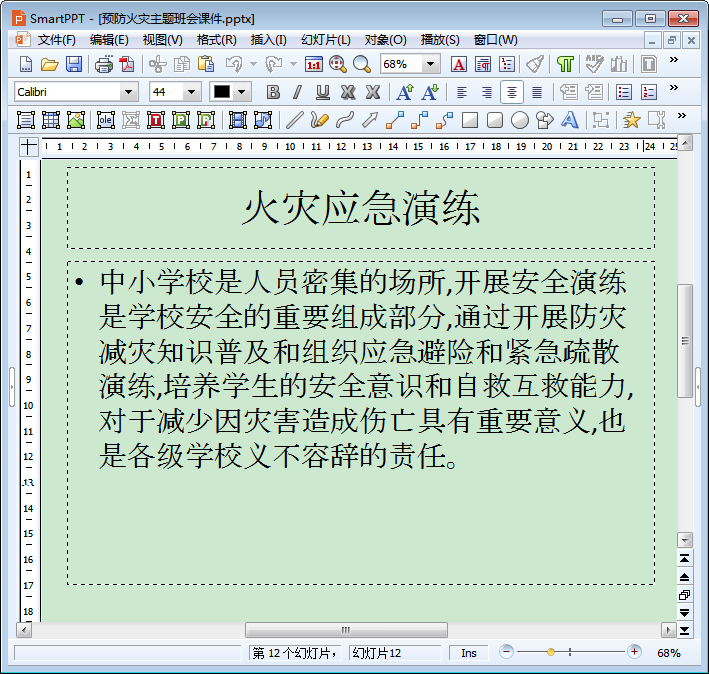This screenshot has height=674, width=709.
Task: Toggle bold formatting
Action: point(273,92)
